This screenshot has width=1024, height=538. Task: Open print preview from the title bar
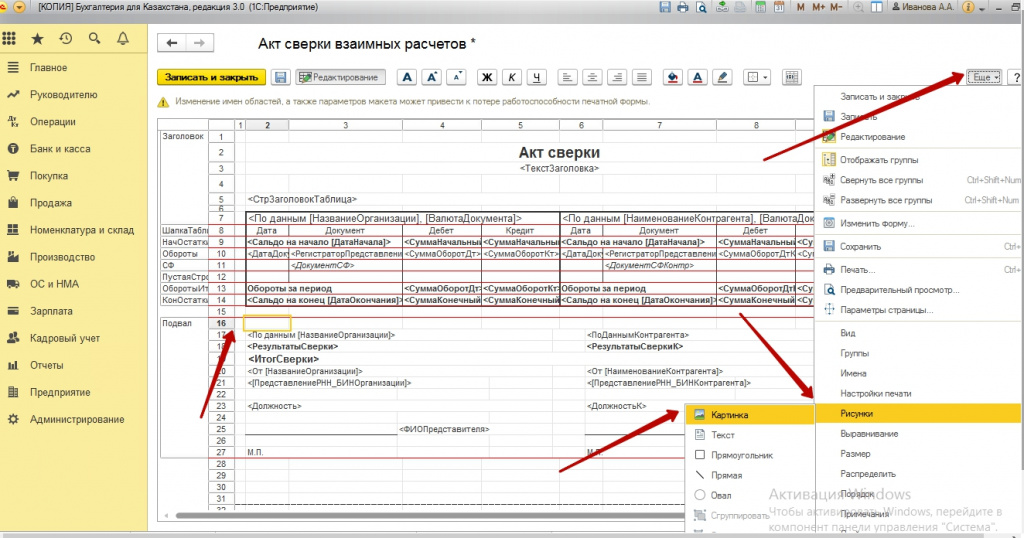(701, 7)
